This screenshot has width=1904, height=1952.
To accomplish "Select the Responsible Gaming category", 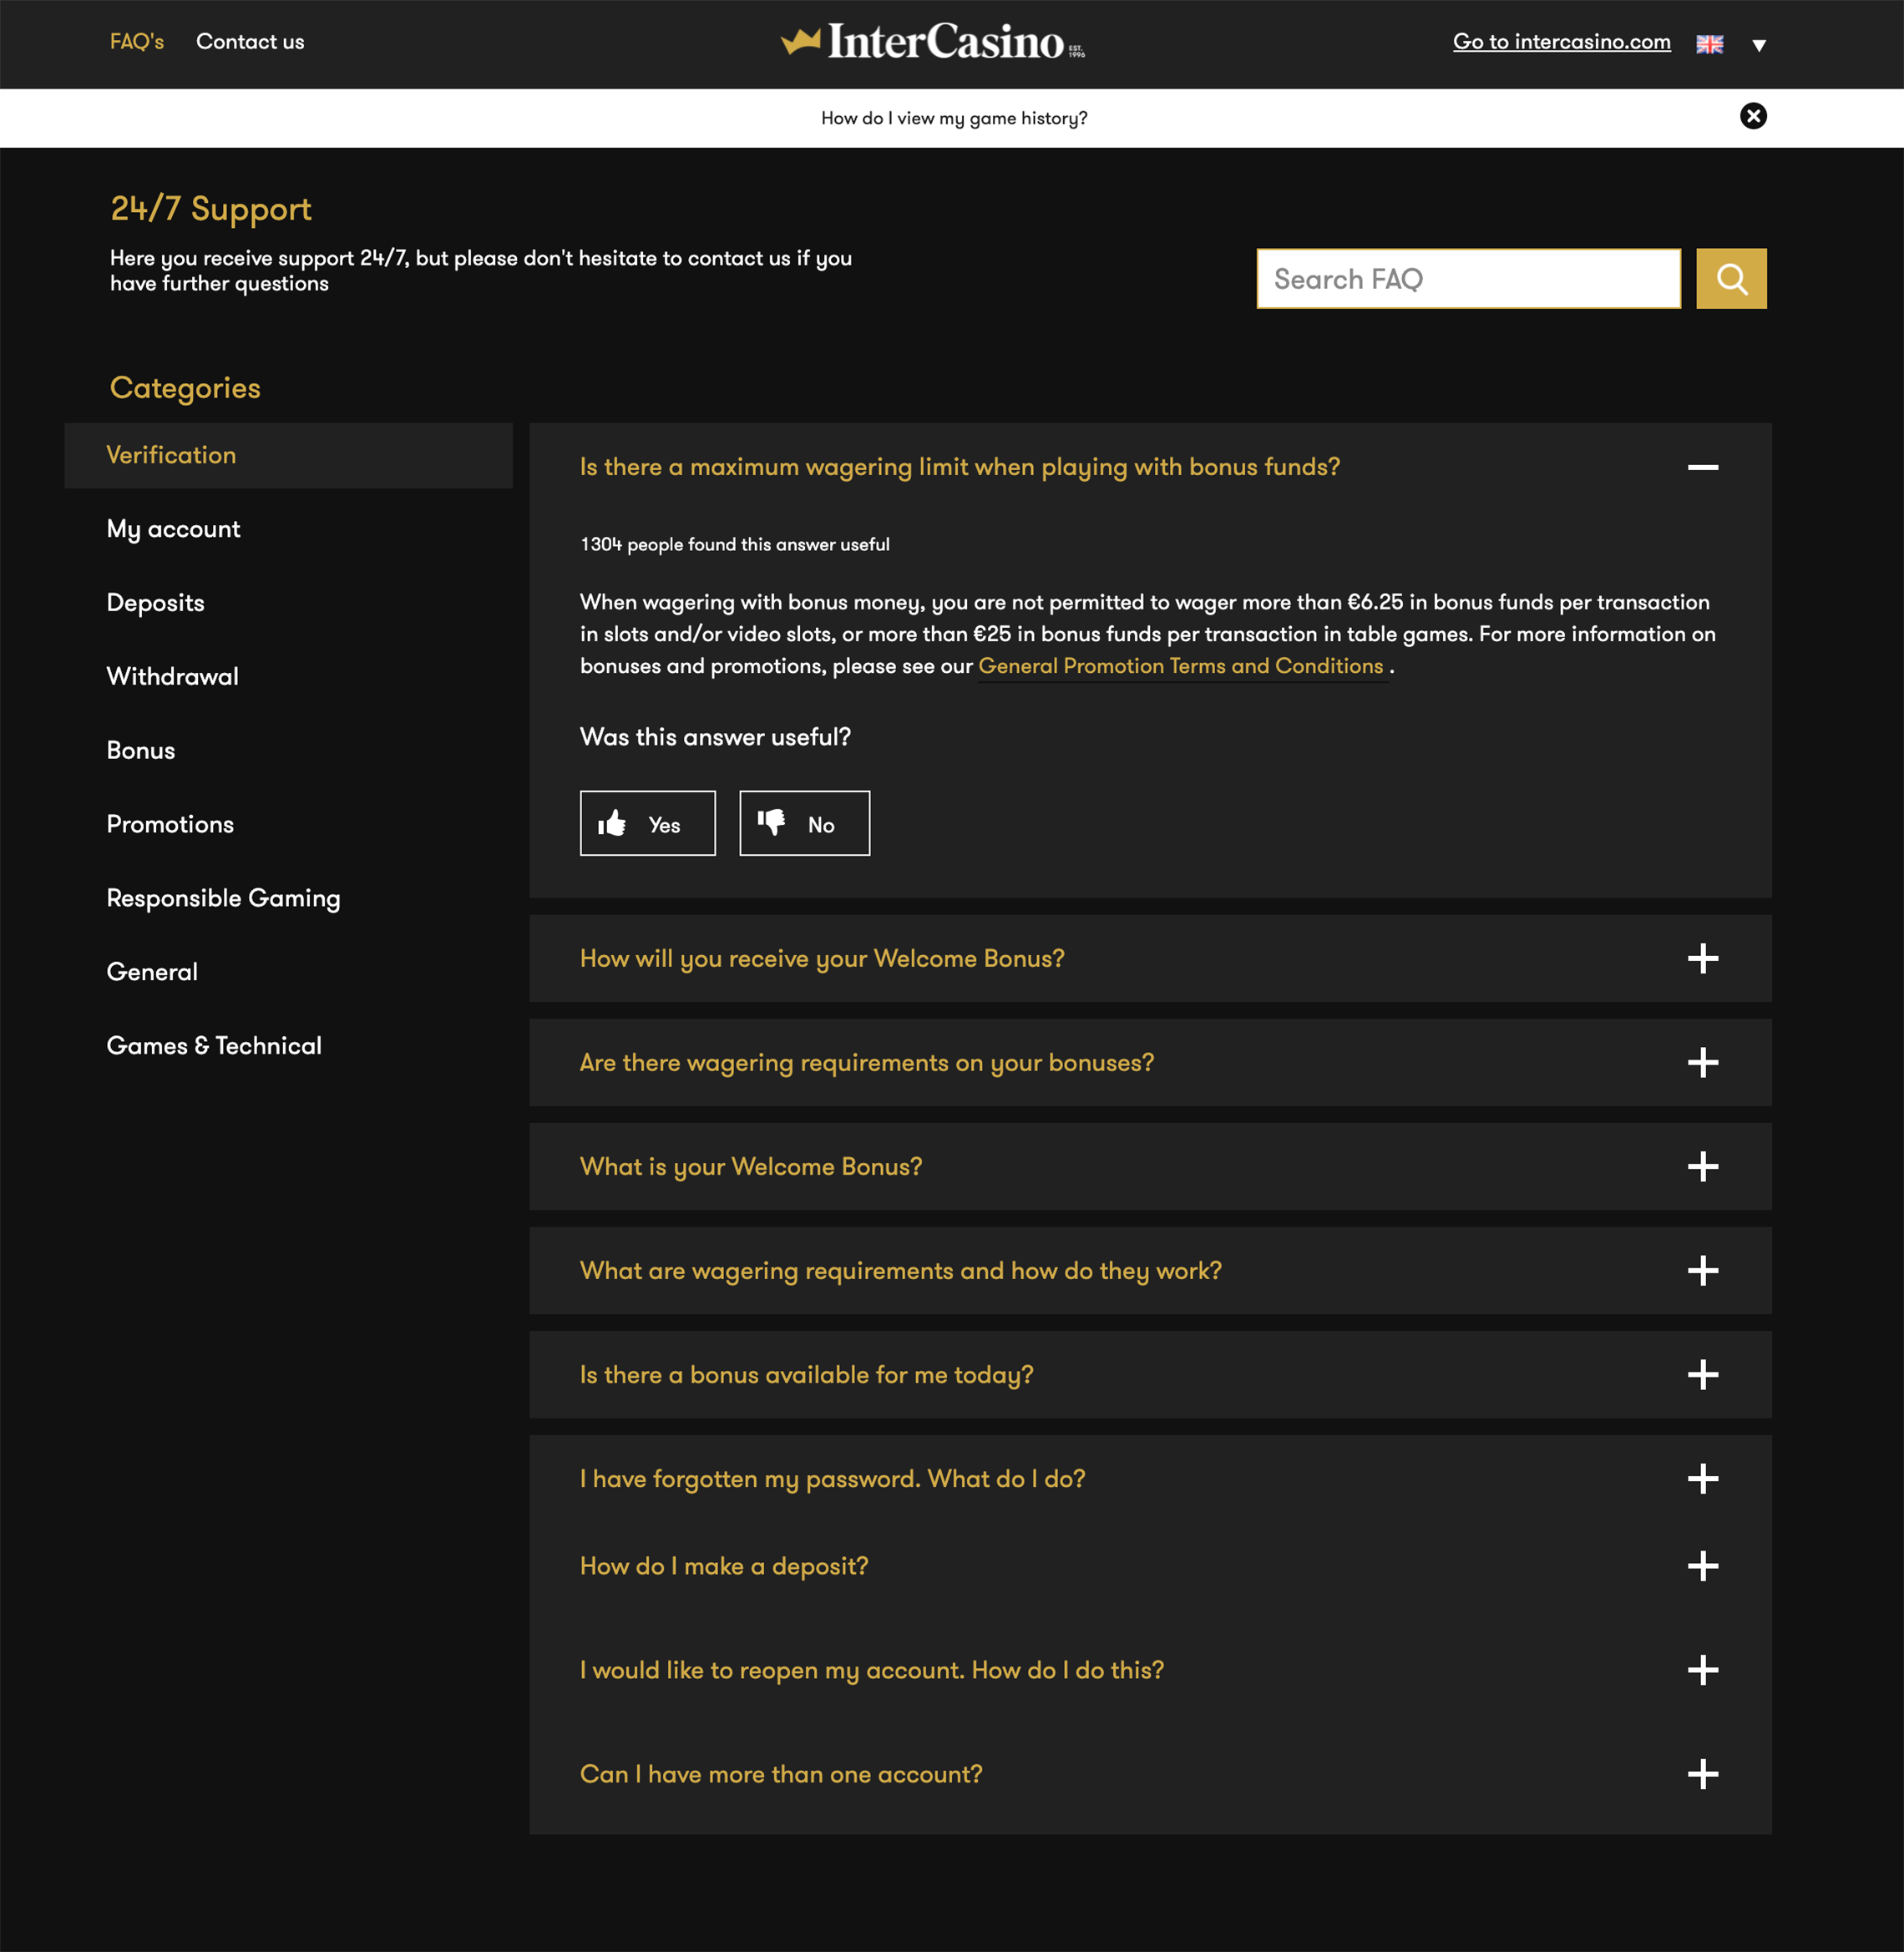I will (224, 898).
